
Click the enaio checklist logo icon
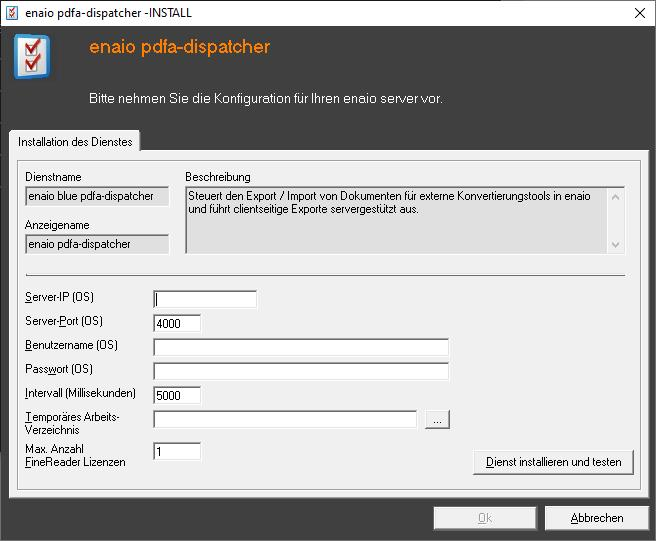32,57
